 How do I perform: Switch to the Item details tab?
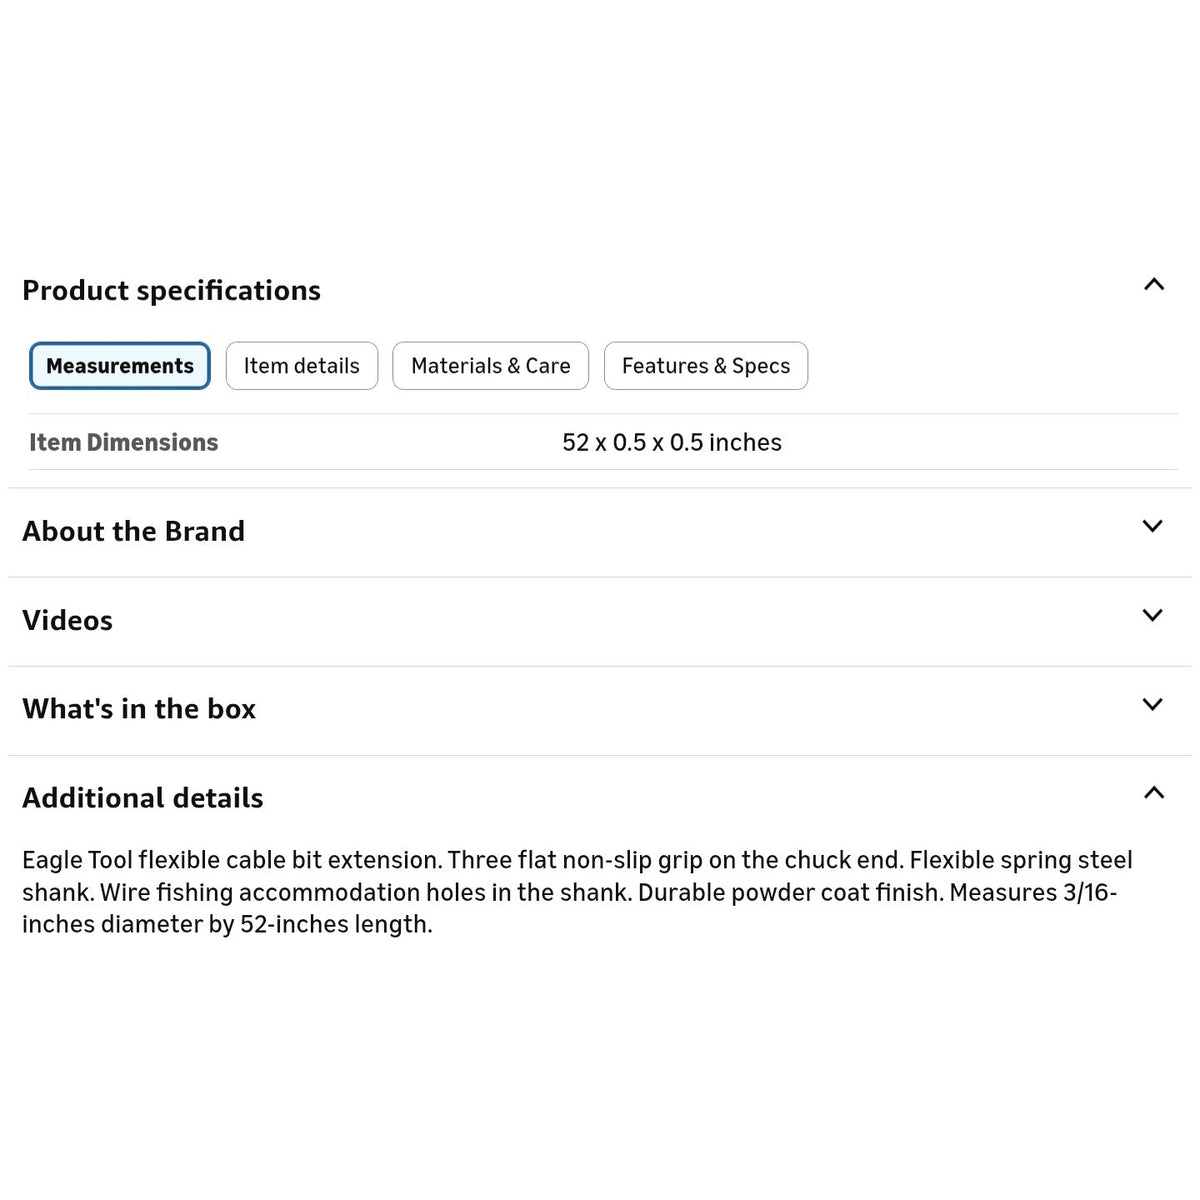302,366
